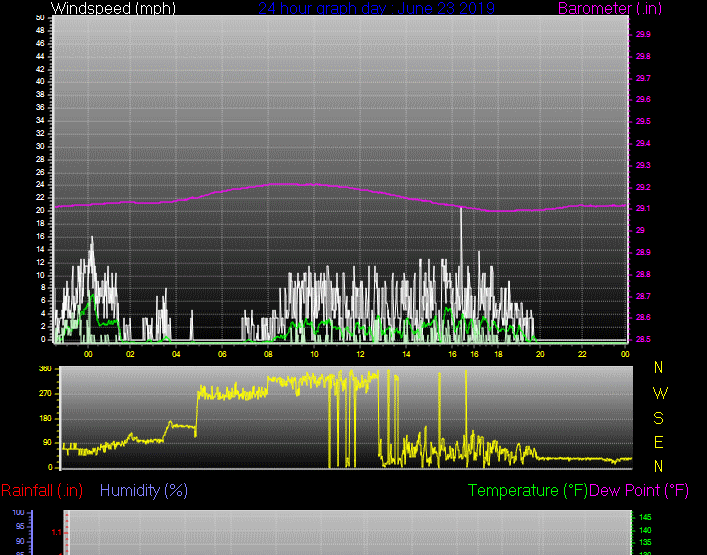The height and width of the screenshot is (555, 707).
Task: Click the 2 value on the windspeed axis
Action: tap(43, 326)
